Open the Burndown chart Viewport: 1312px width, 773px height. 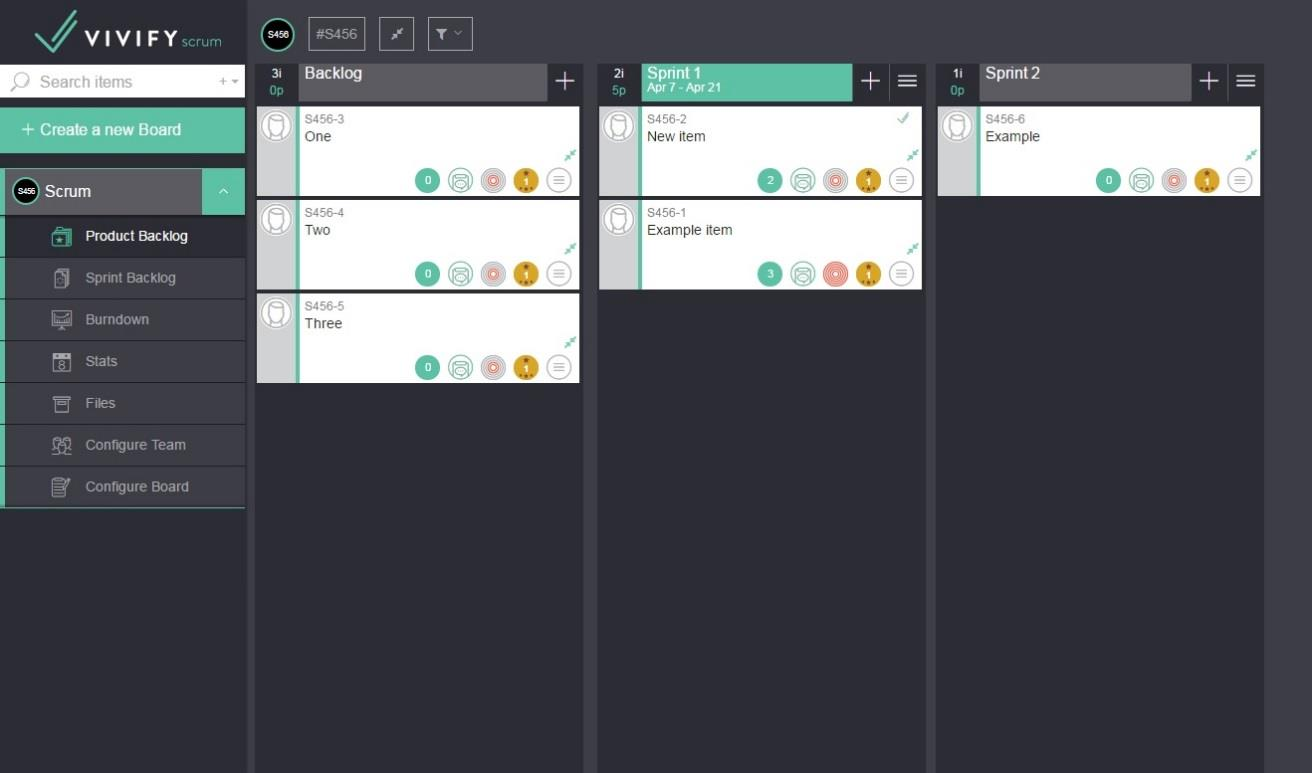pos(125,320)
